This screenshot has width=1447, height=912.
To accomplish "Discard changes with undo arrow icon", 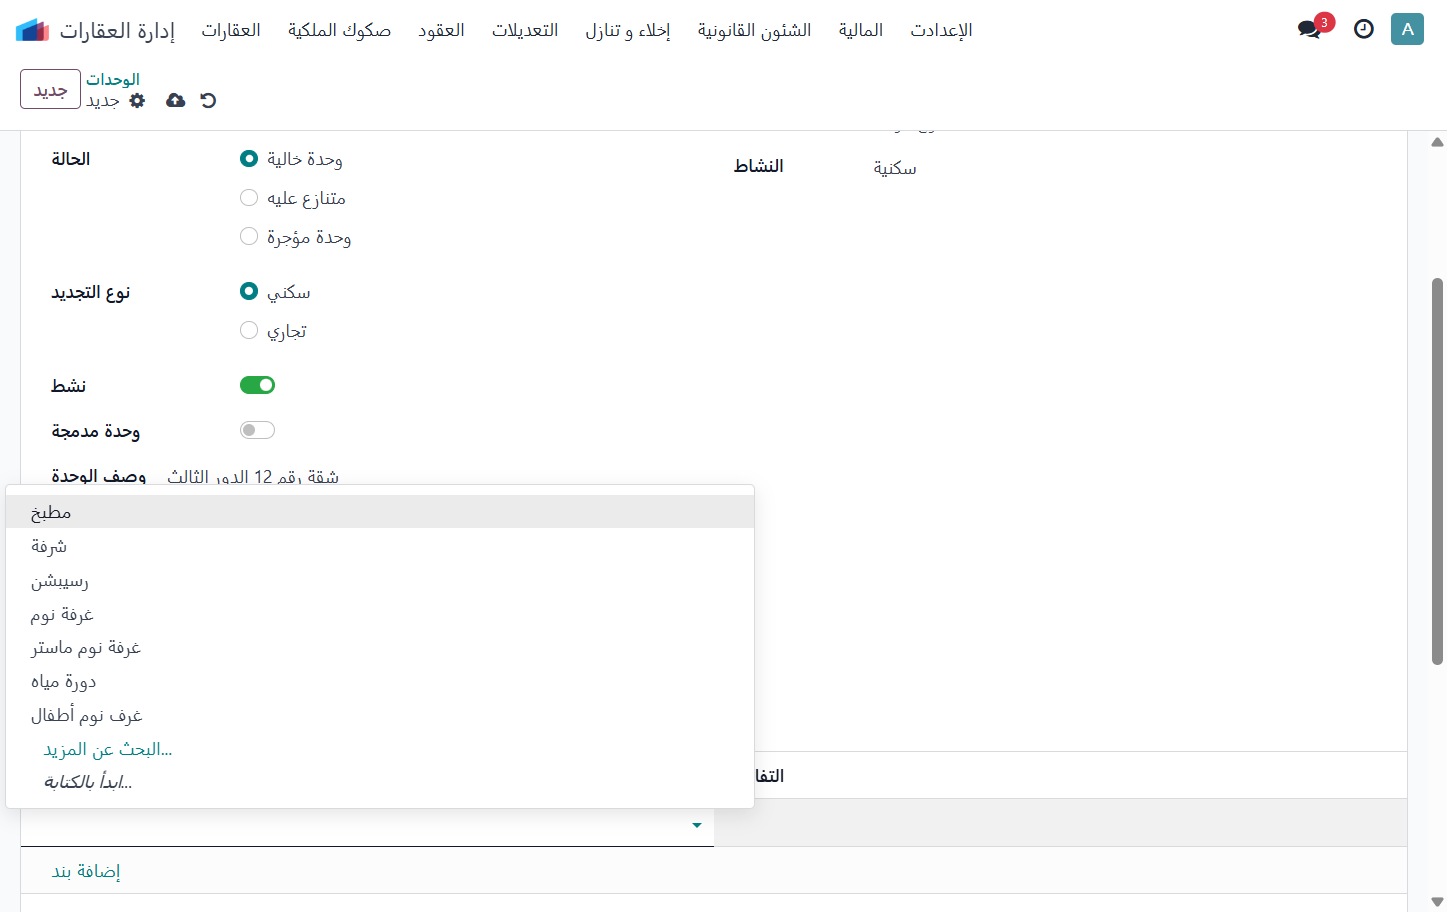I will click(x=208, y=100).
